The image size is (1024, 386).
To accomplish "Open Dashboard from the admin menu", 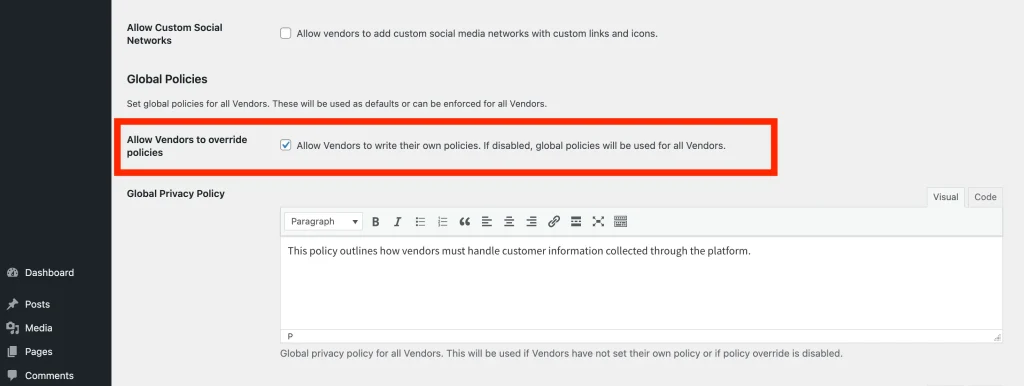I will click(x=50, y=273).
